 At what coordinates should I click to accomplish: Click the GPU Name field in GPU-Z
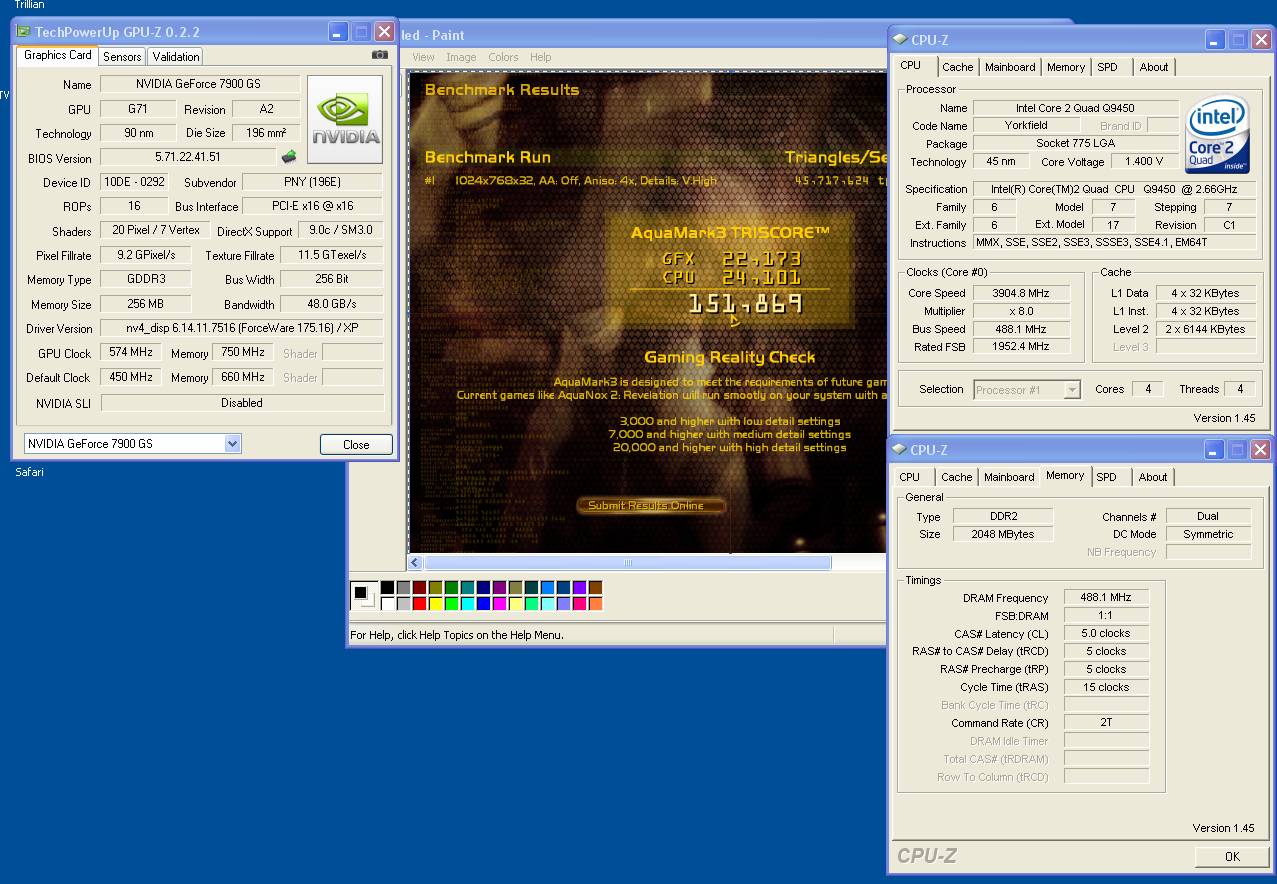point(200,84)
